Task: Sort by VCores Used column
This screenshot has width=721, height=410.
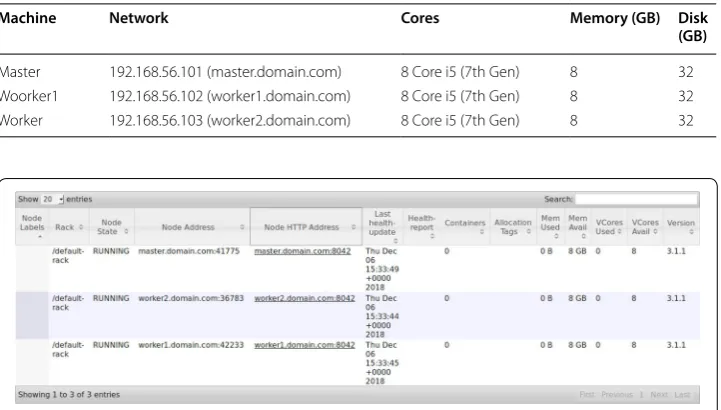Action: tap(609, 227)
